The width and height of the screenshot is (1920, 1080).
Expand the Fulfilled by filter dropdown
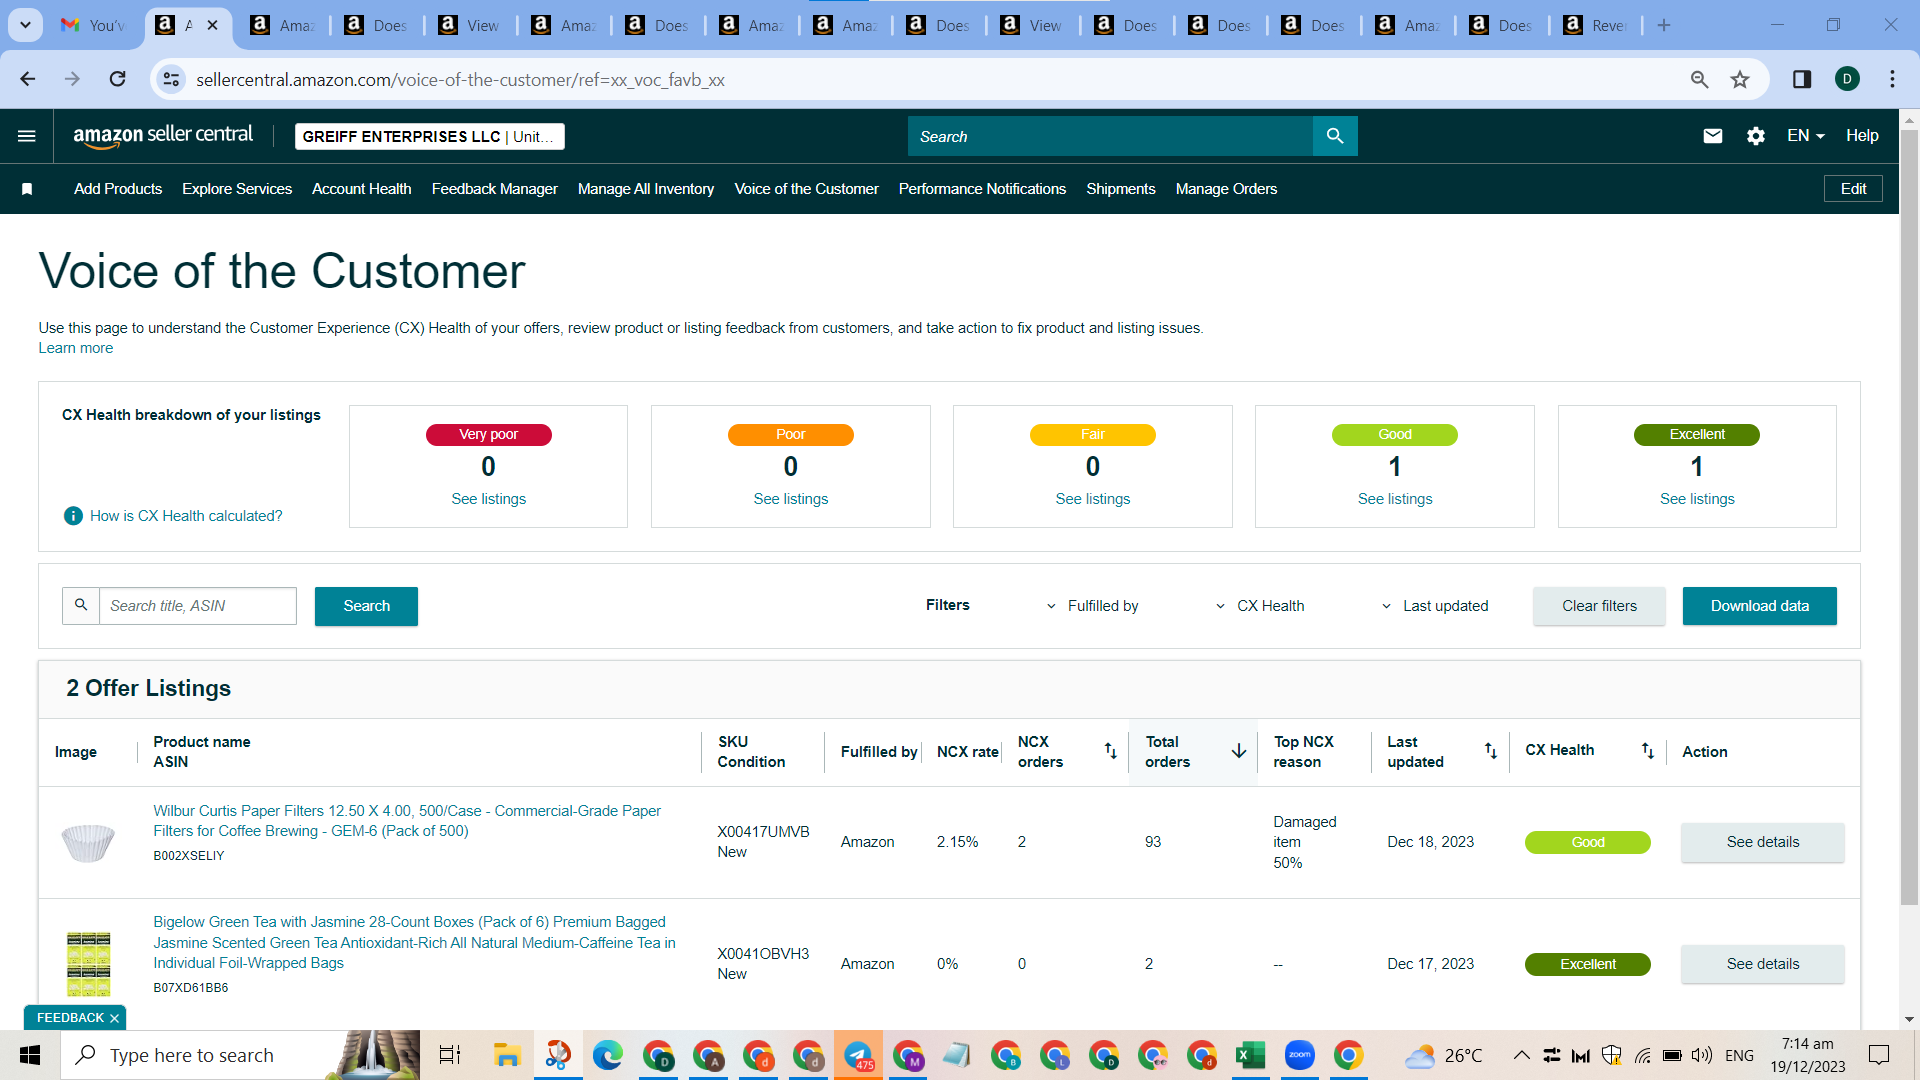coord(1092,606)
